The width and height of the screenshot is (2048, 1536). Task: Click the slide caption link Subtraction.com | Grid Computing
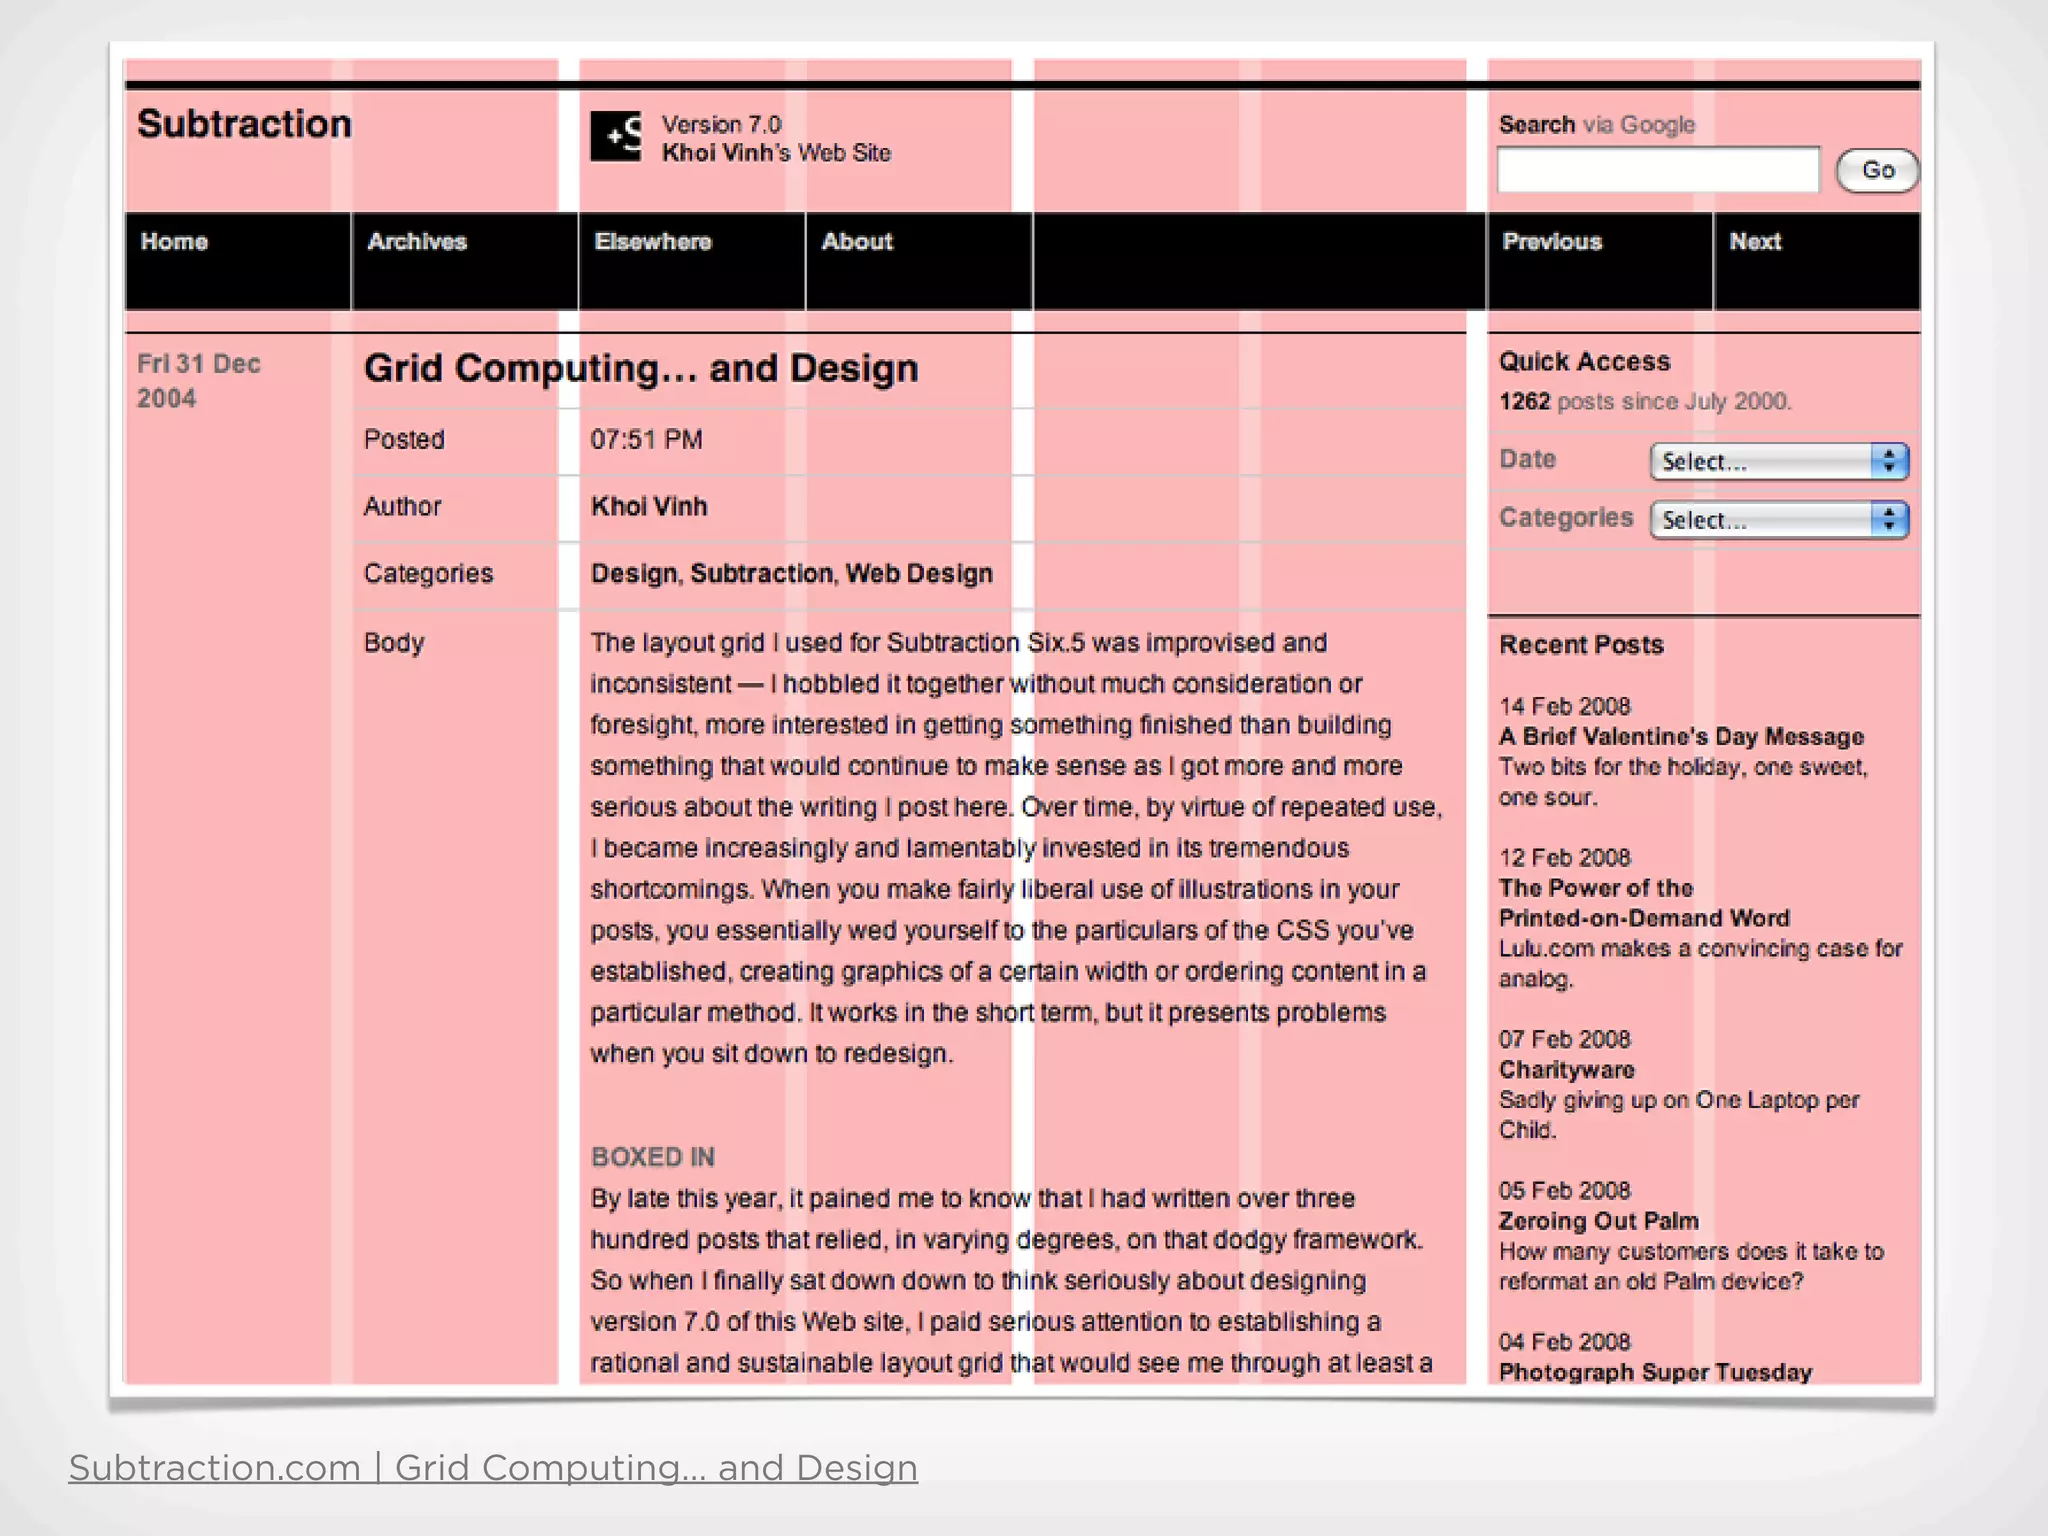(x=493, y=1468)
